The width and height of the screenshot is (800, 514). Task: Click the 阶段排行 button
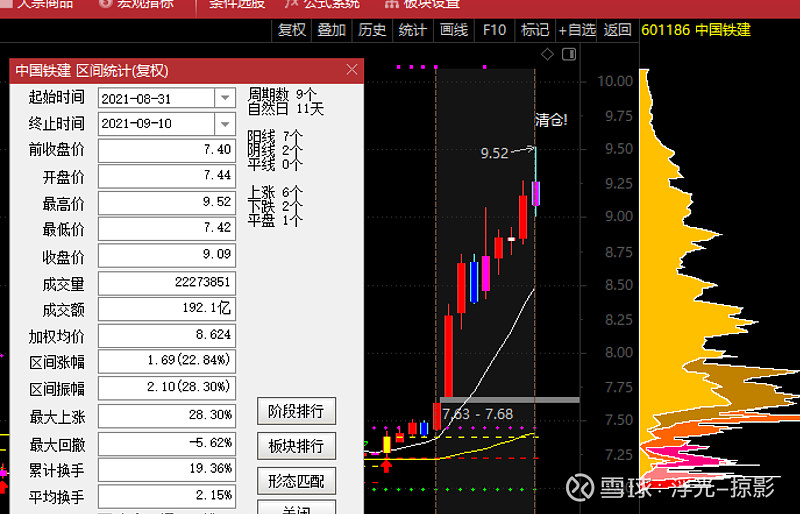pyautogui.click(x=296, y=411)
